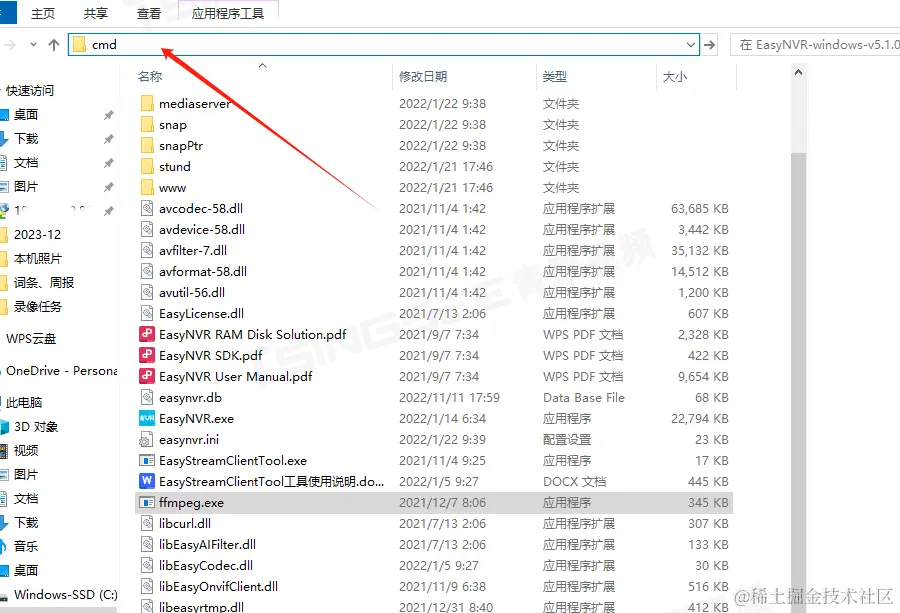
Task: Open 快速访问 in navigation pane
Action: pos(30,91)
